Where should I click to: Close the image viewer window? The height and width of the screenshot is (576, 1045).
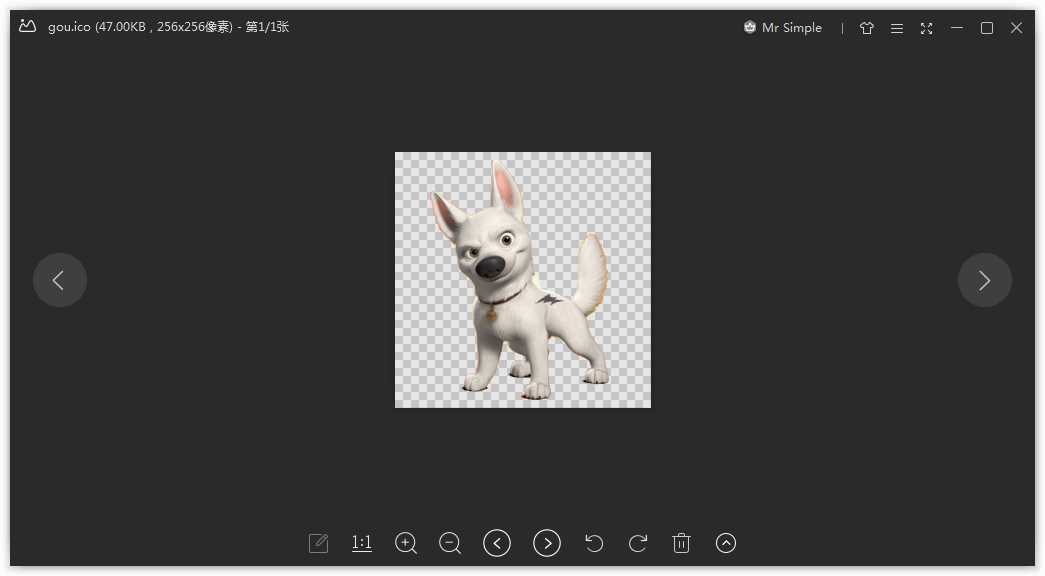(x=1016, y=28)
